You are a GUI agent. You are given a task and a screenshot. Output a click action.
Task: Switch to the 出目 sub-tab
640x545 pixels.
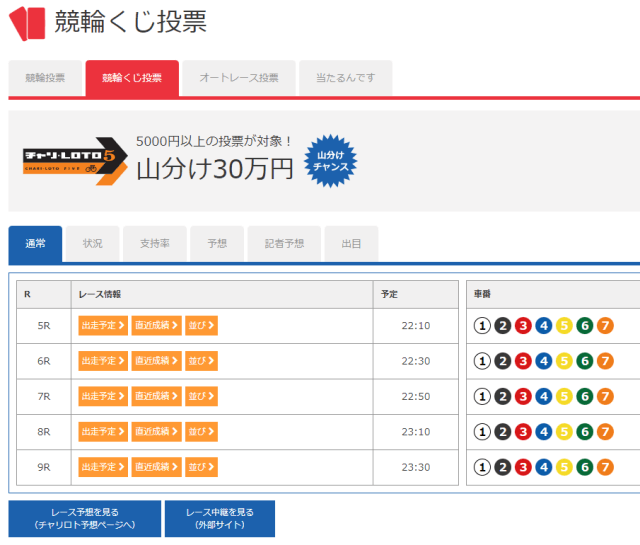(x=351, y=244)
